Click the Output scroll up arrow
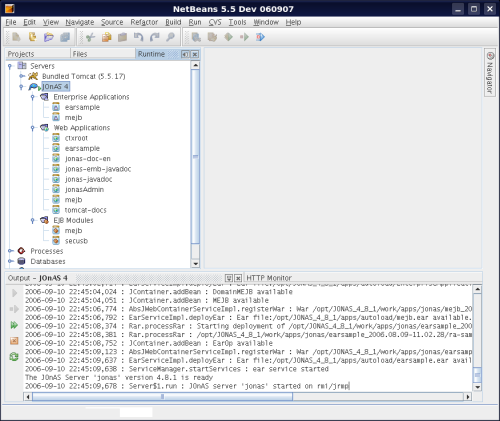 click(x=477, y=289)
